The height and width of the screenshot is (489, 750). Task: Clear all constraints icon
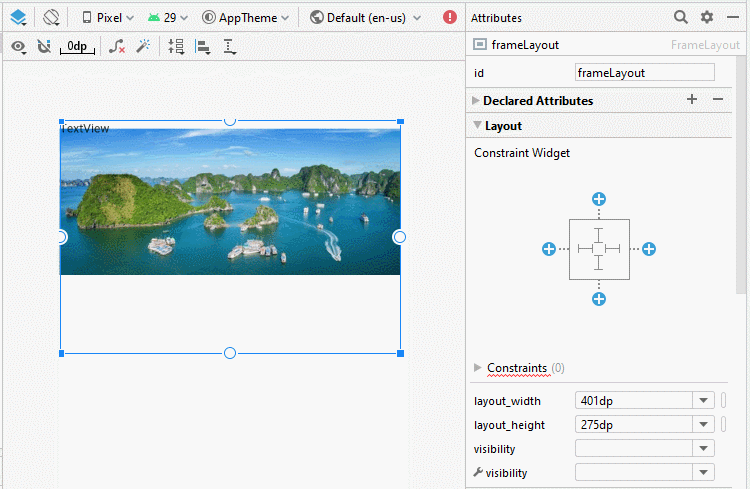point(117,46)
